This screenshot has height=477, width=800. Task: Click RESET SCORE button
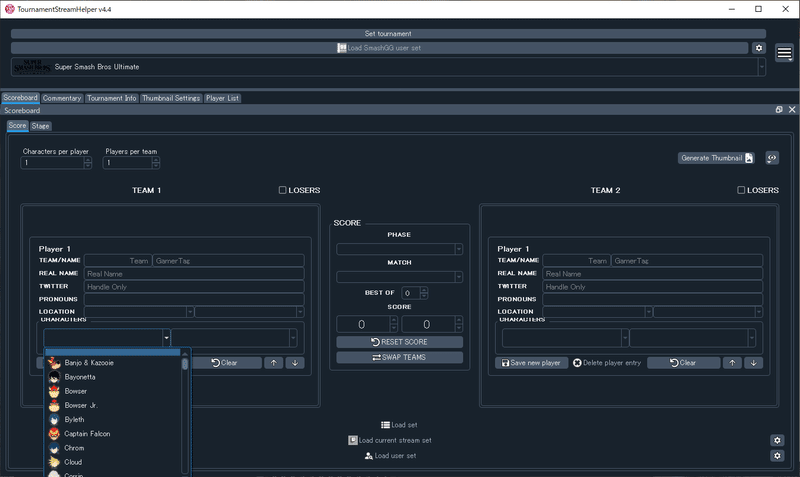(x=399, y=342)
